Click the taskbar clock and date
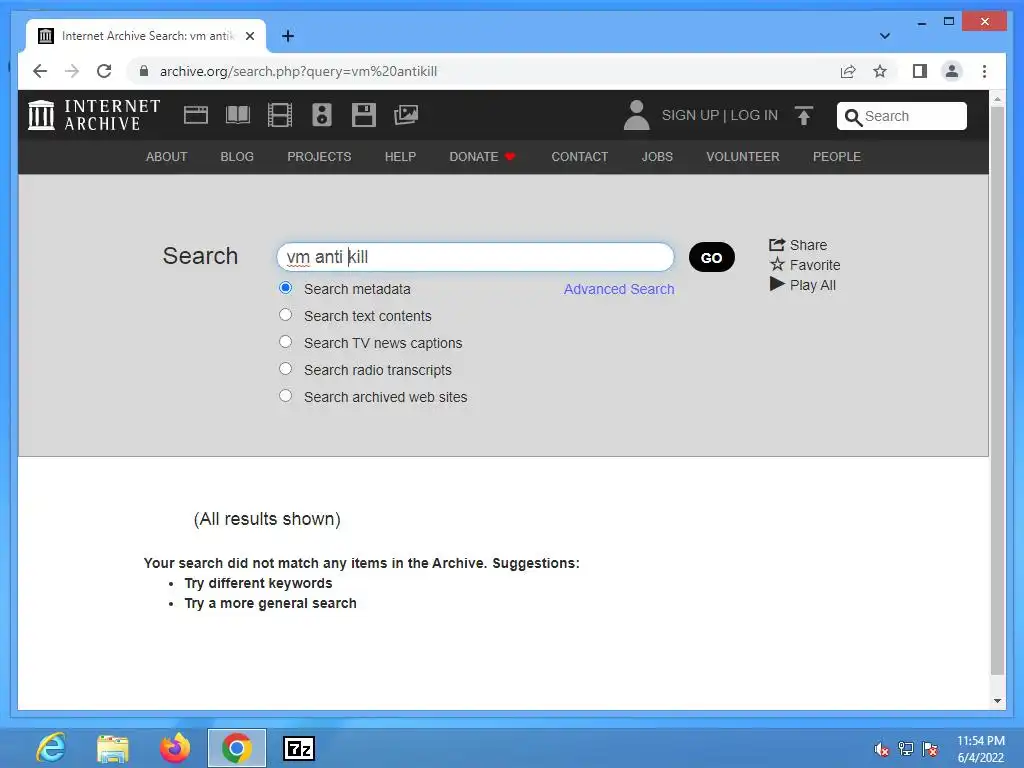 (980, 749)
